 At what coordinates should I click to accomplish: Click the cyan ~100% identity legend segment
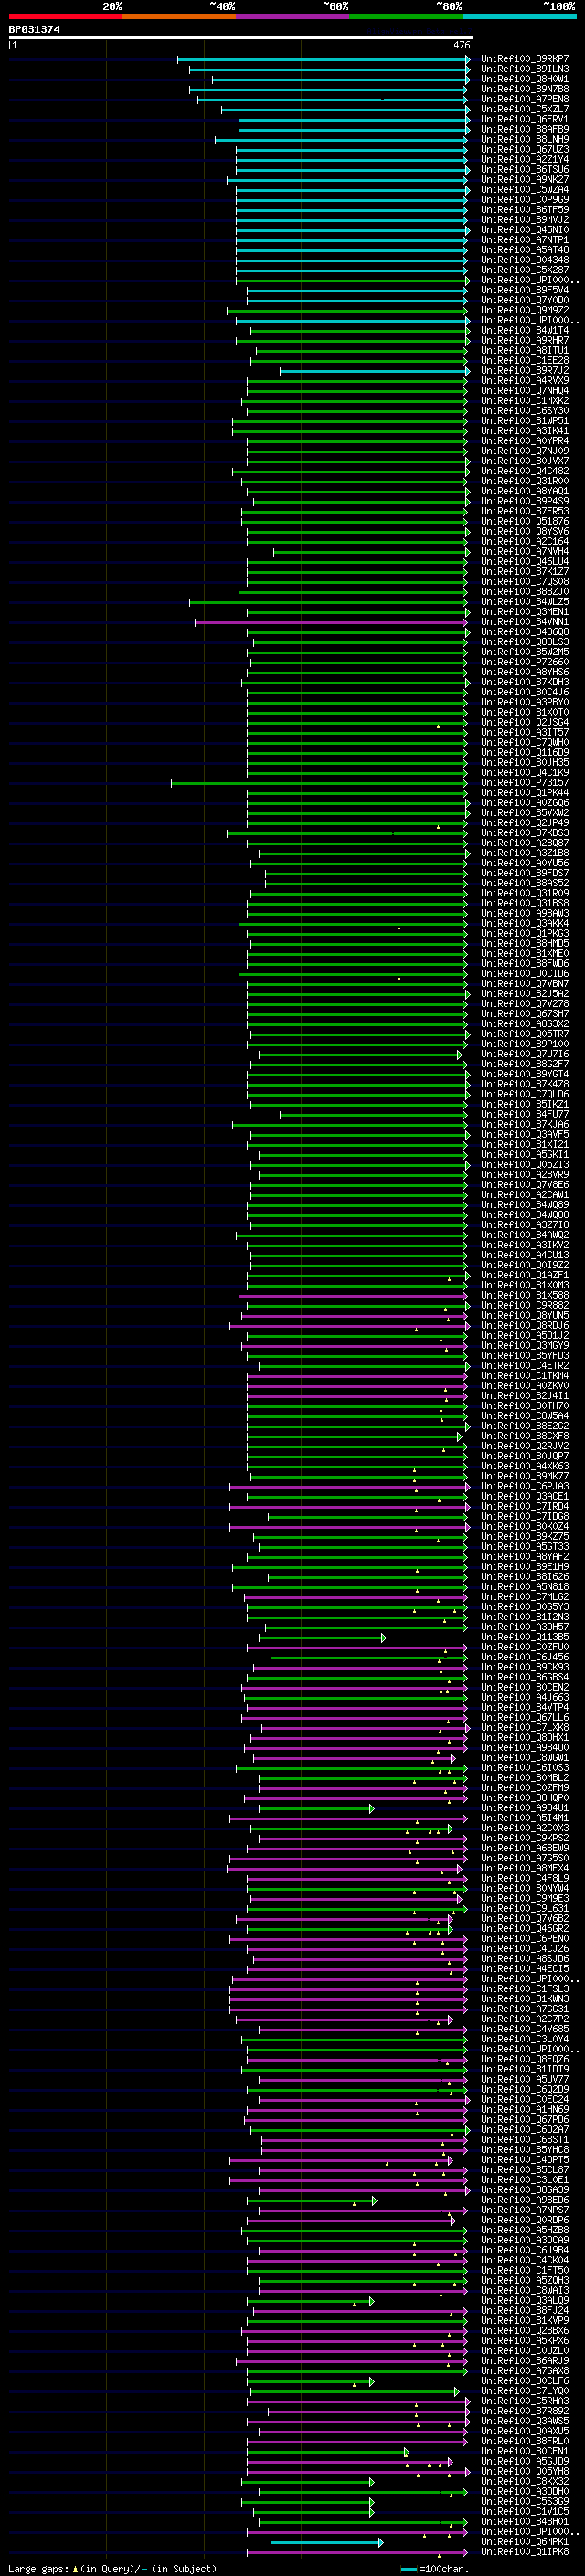tap(519, 16)
